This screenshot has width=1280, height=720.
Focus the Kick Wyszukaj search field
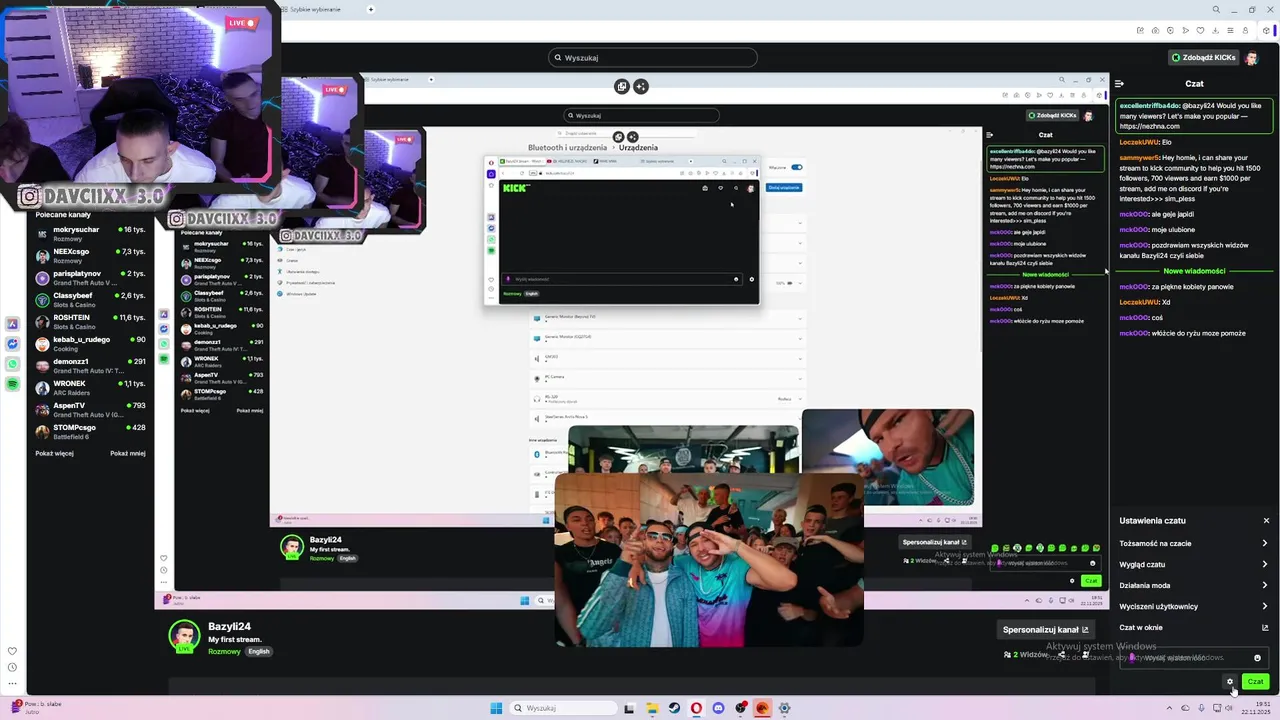coord(653,58)
